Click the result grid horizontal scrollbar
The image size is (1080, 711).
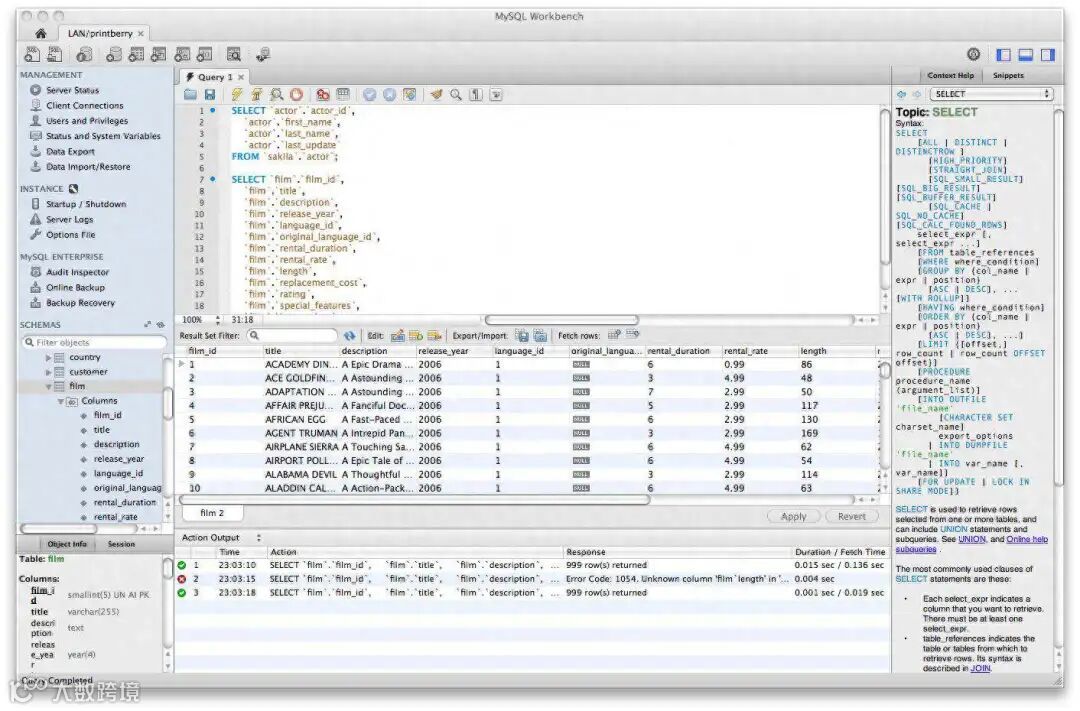coord(414,500)
